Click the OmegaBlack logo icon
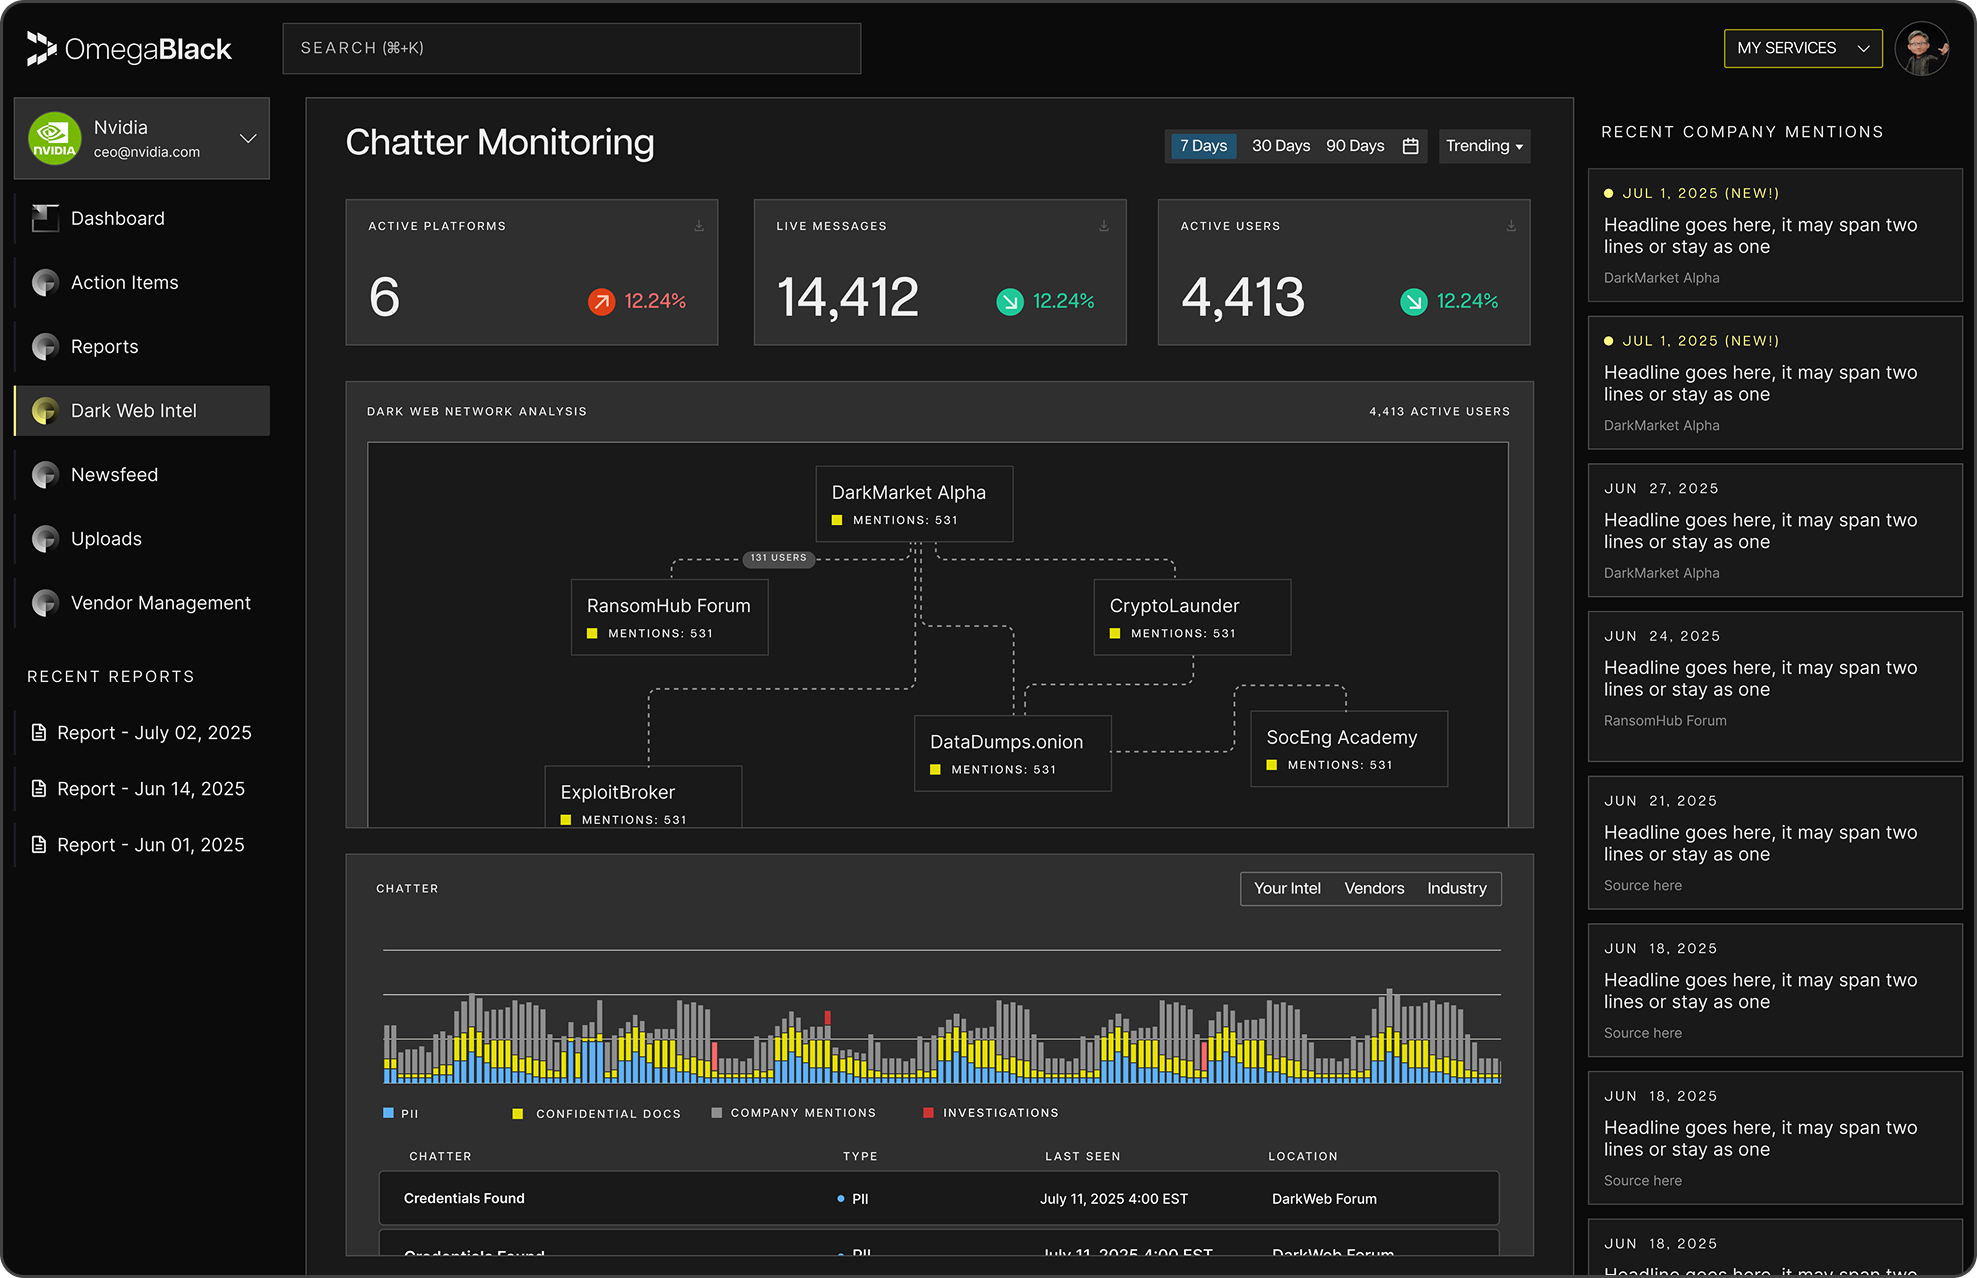Viewport: 1977px width, 1278px height. (41, 48)
